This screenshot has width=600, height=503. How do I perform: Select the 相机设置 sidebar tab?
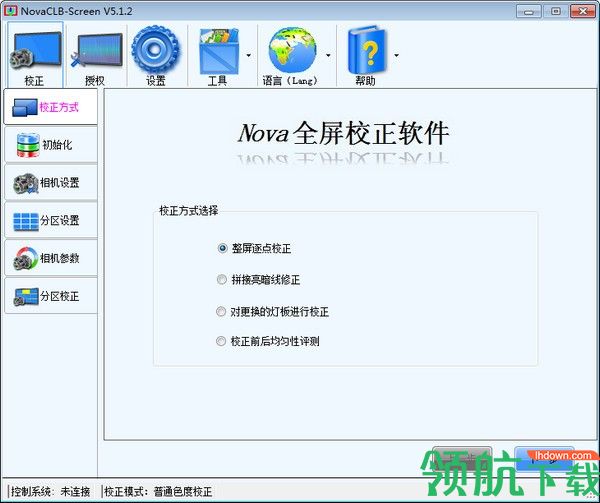click(51, 182)
